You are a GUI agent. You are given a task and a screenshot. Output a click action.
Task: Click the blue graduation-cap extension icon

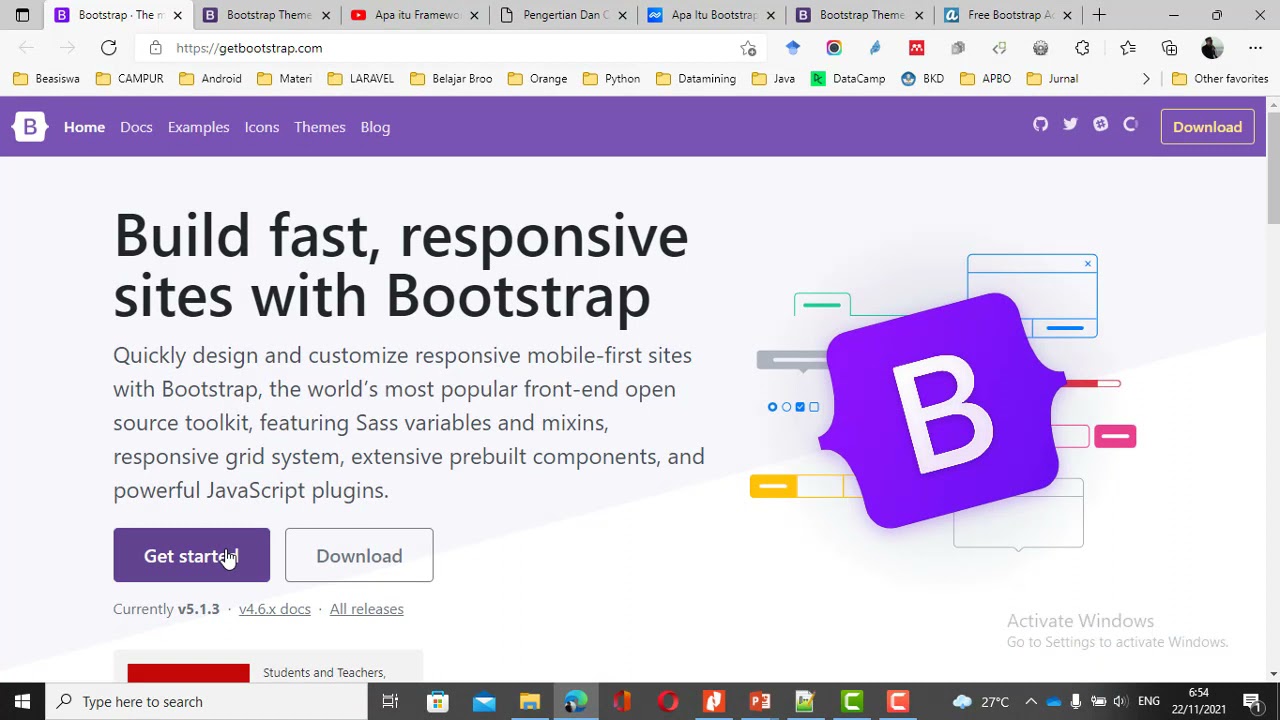(x=793, y=48)
